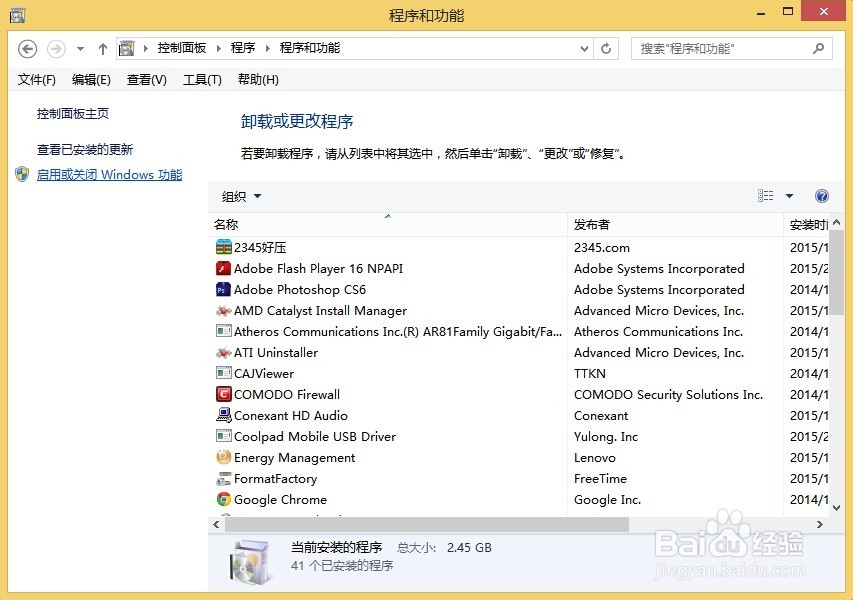Click the search magnifier icon
Image resolution: width=853 pixels, height=600 pixels.
(x=818, y=48)
